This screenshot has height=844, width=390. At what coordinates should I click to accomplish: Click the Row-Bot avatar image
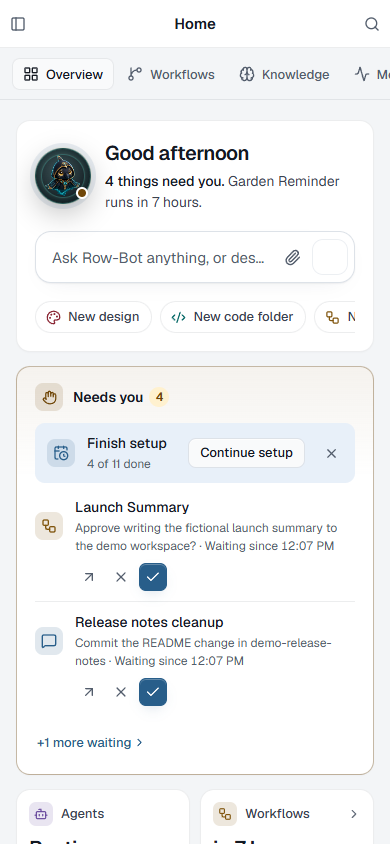tap(63, 176)
